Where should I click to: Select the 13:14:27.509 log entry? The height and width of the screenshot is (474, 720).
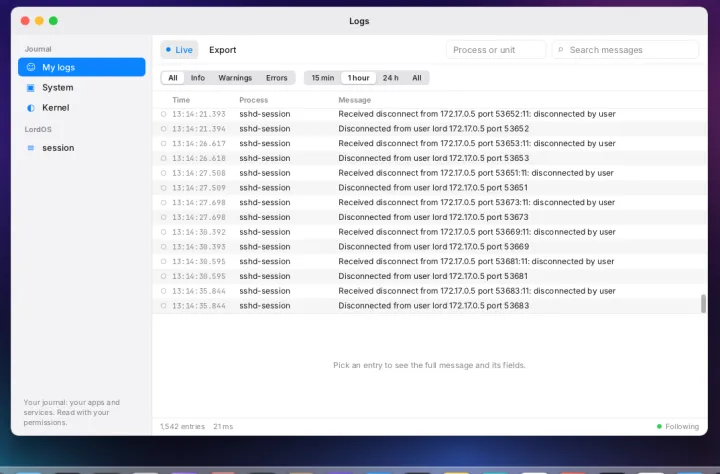[429, 187]
